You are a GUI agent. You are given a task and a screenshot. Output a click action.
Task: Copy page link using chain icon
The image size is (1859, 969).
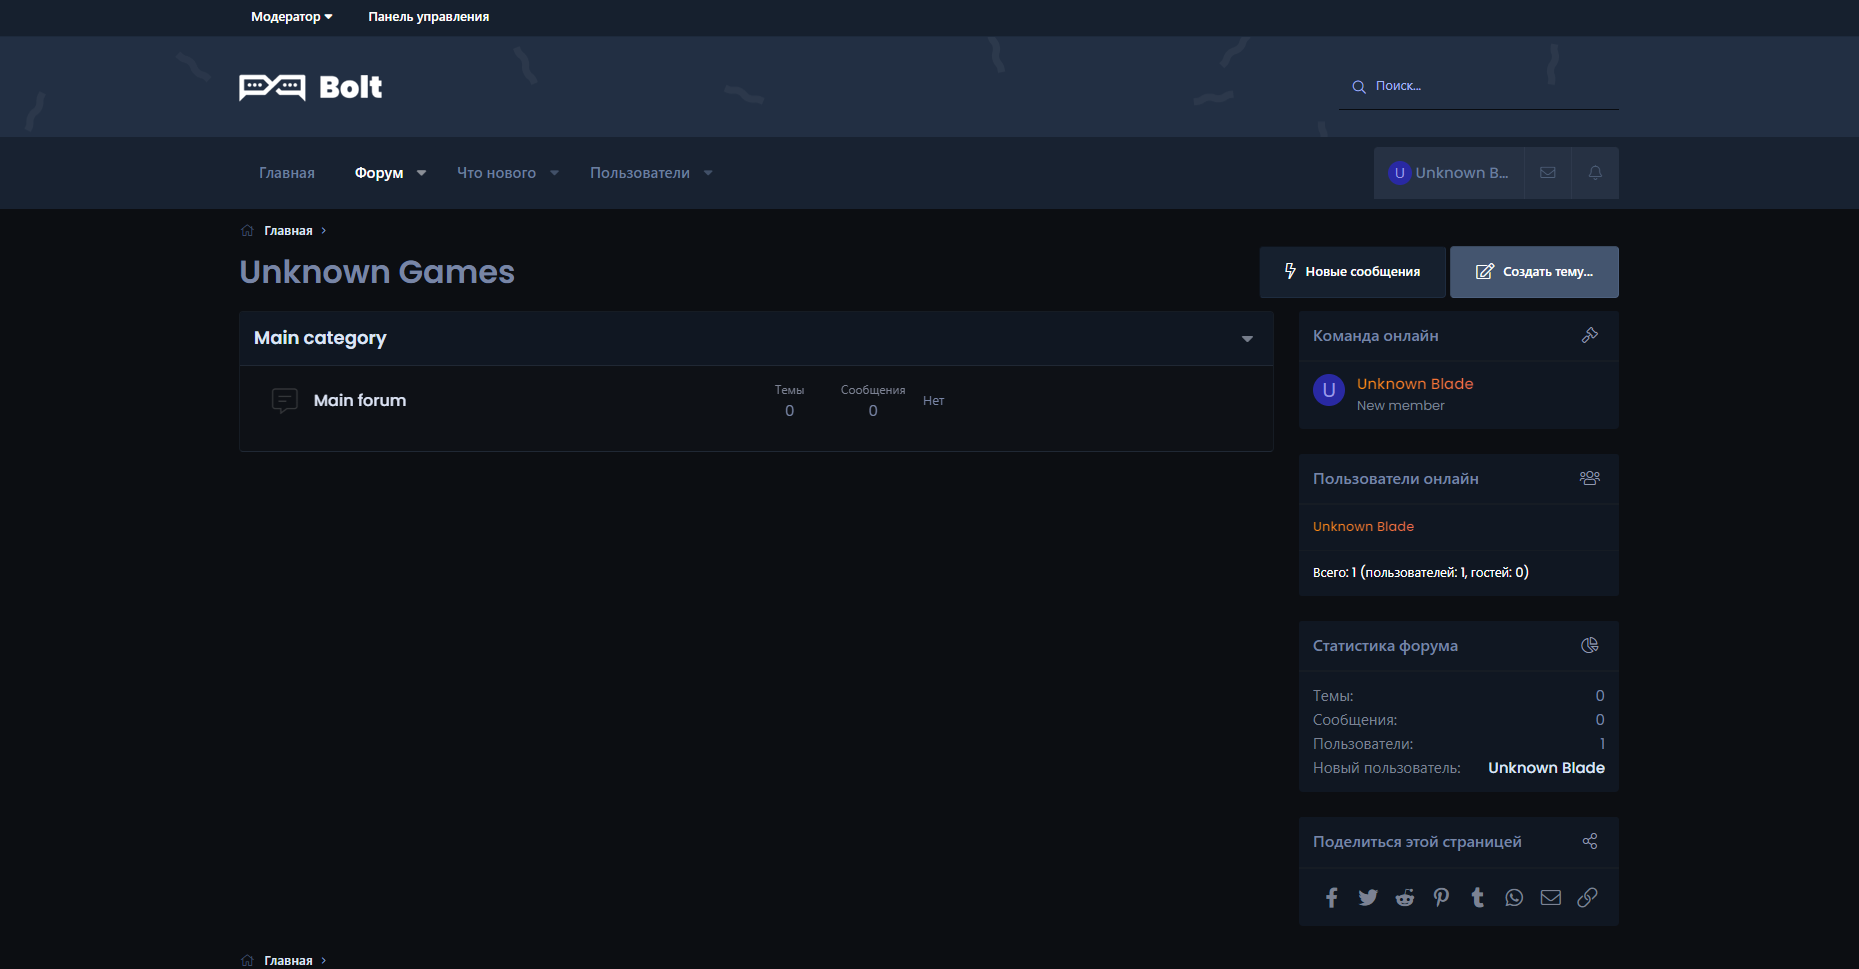[1587, 898]
